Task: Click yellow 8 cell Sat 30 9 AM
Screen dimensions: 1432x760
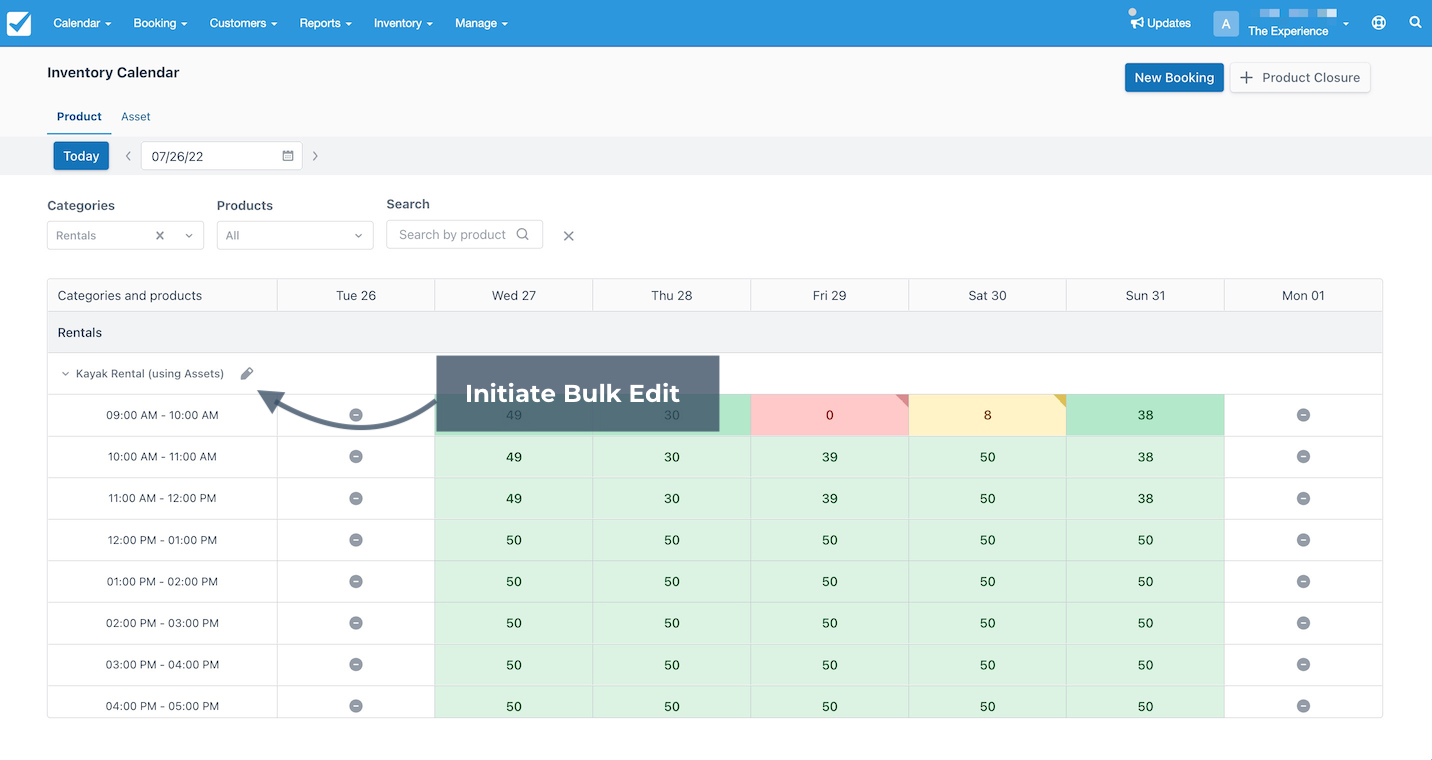Action: pos(988,415)
